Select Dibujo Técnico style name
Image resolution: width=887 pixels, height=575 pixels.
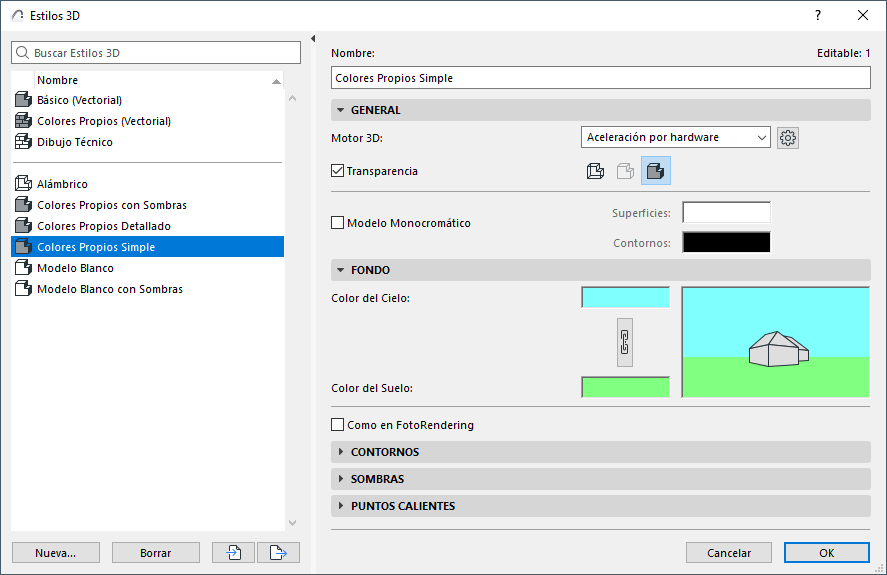tap(75, 142)
